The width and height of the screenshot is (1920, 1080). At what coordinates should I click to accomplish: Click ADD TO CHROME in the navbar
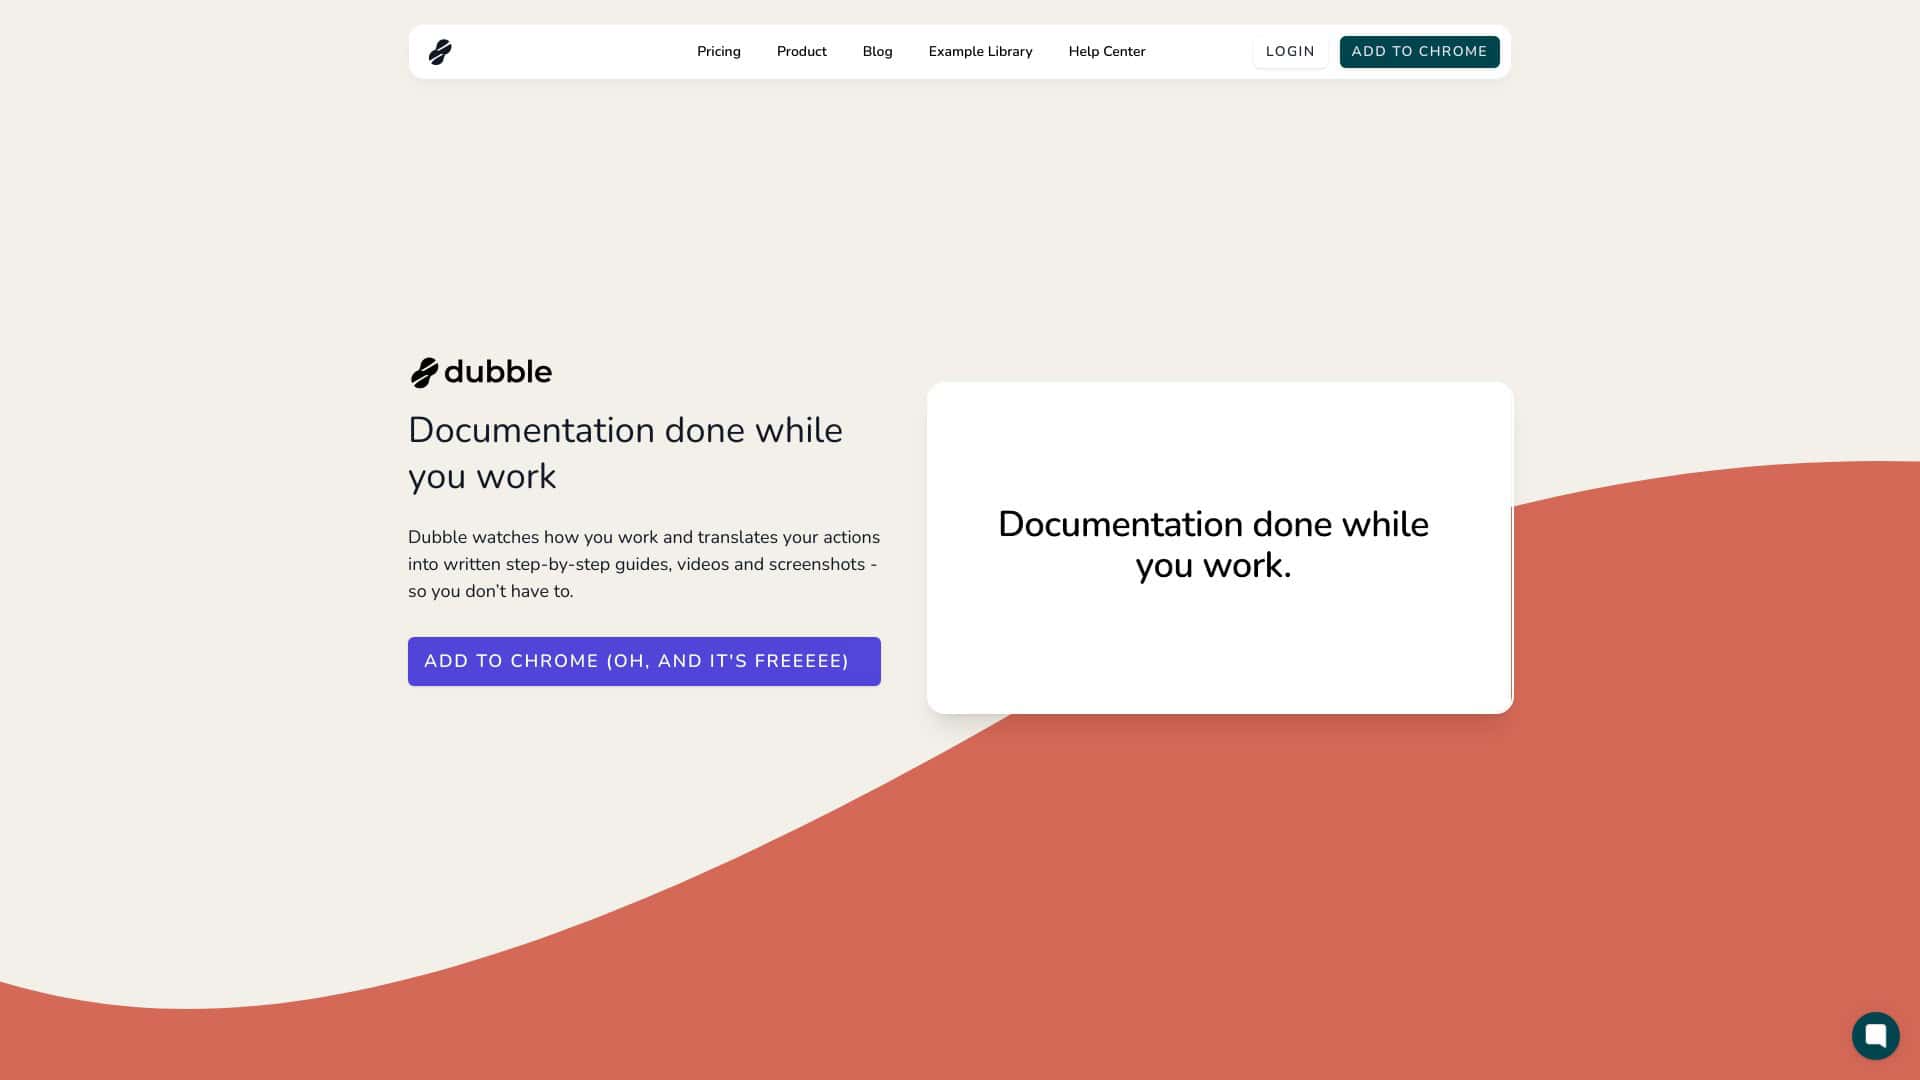[x=1419, y=51]
